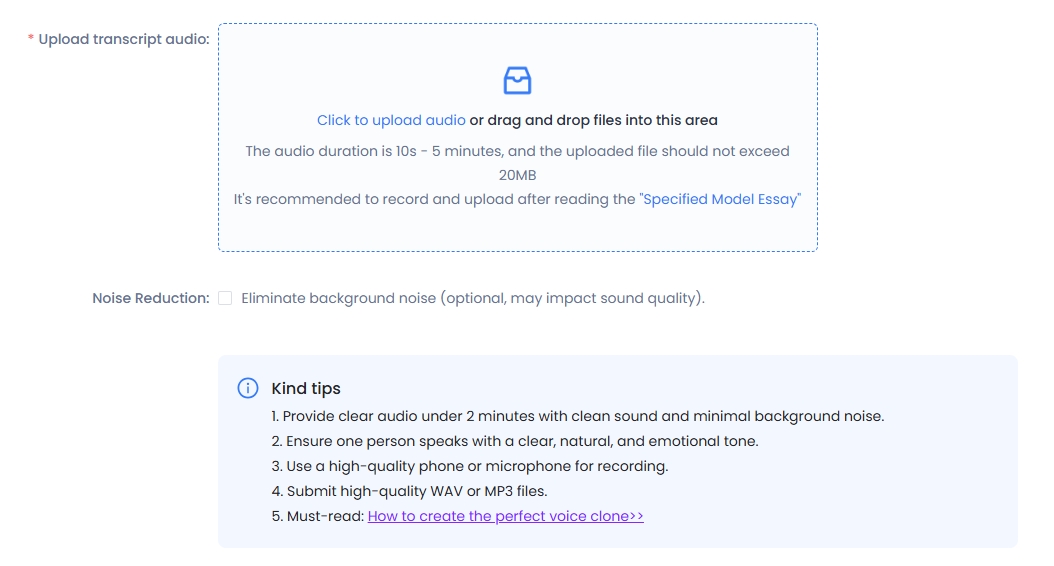Click the "Kind tips" heading
The image size is (1054, 566).
[x=306, y=388]
